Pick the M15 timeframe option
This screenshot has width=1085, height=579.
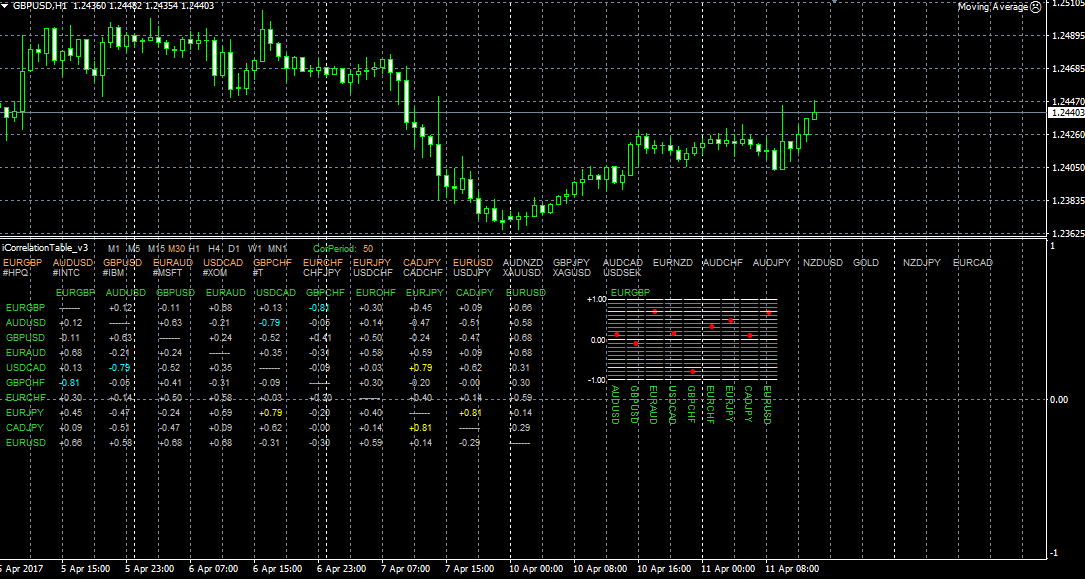click(x=156, y=248)
